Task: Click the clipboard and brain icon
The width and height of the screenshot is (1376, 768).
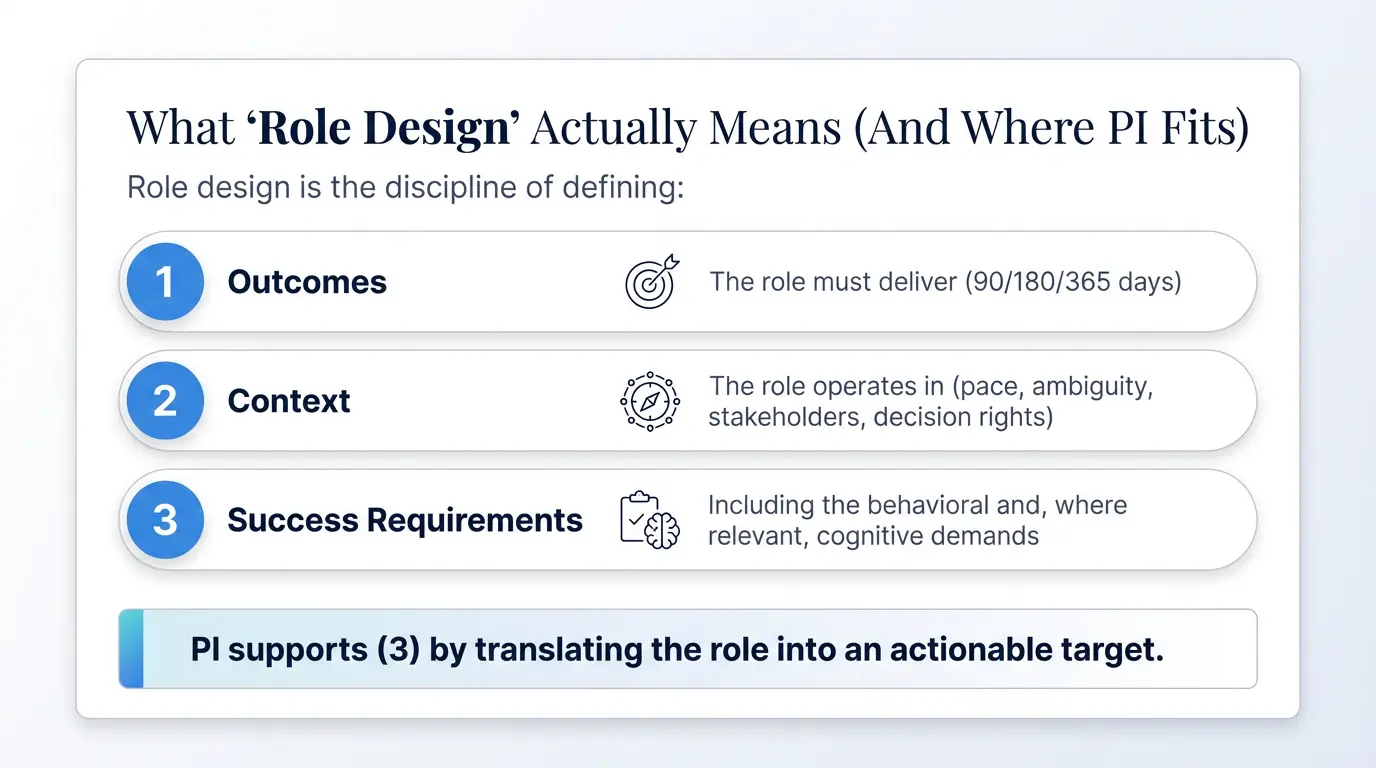Action: coord(650,520)
